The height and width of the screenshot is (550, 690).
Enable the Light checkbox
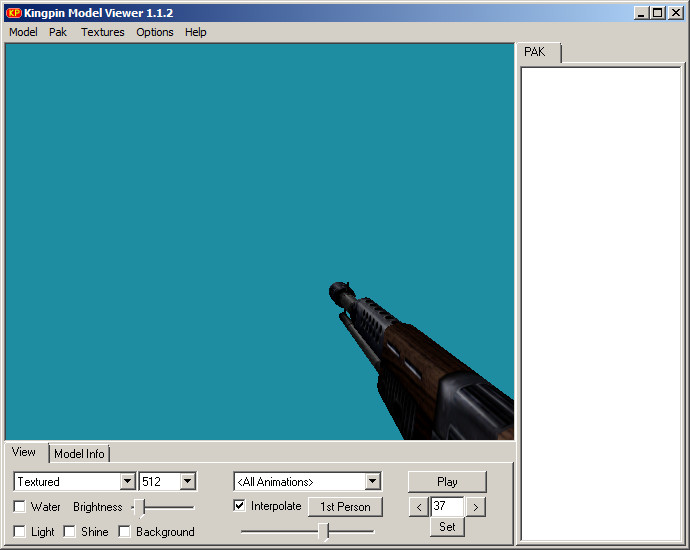(19, 532)
